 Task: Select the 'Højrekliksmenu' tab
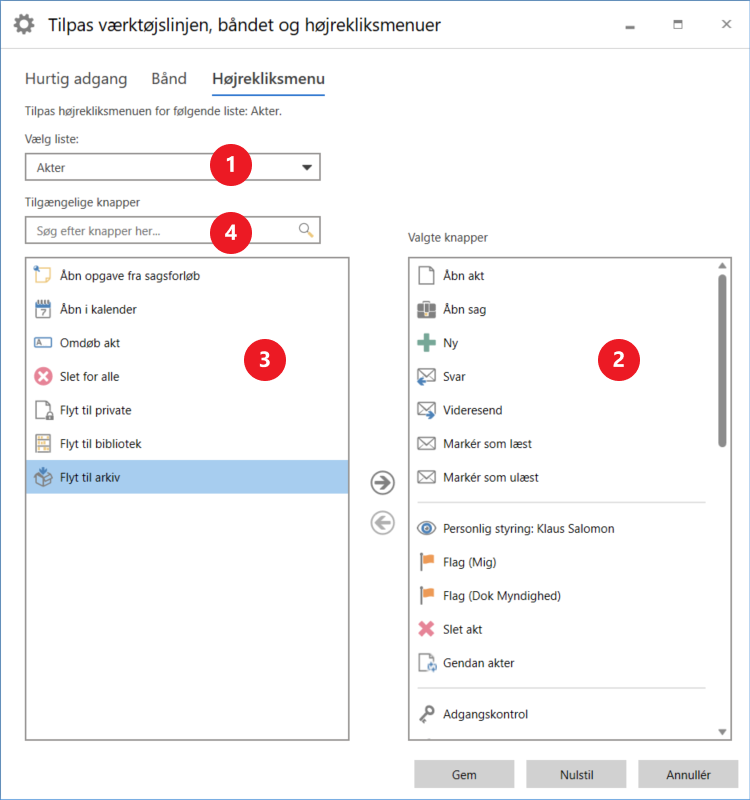point(268,79)
